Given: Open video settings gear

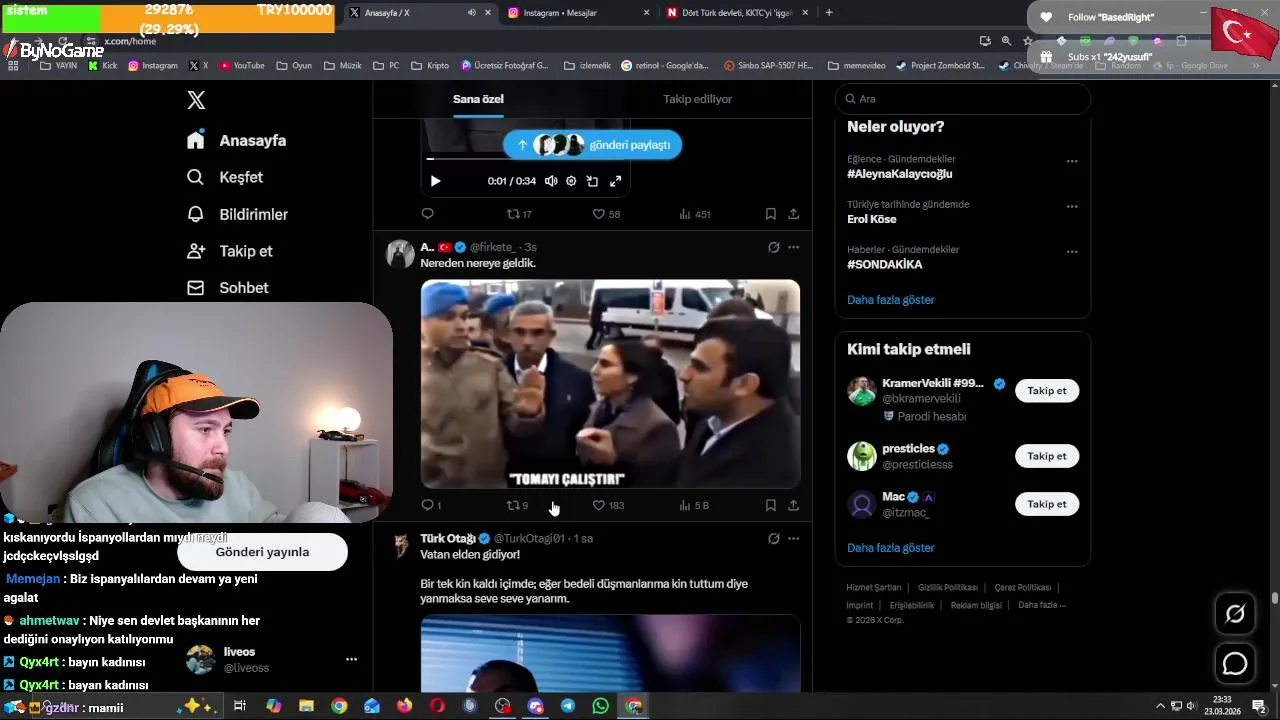Looking at the screenshot, I should pyautogui.click(x=571, y=181).
